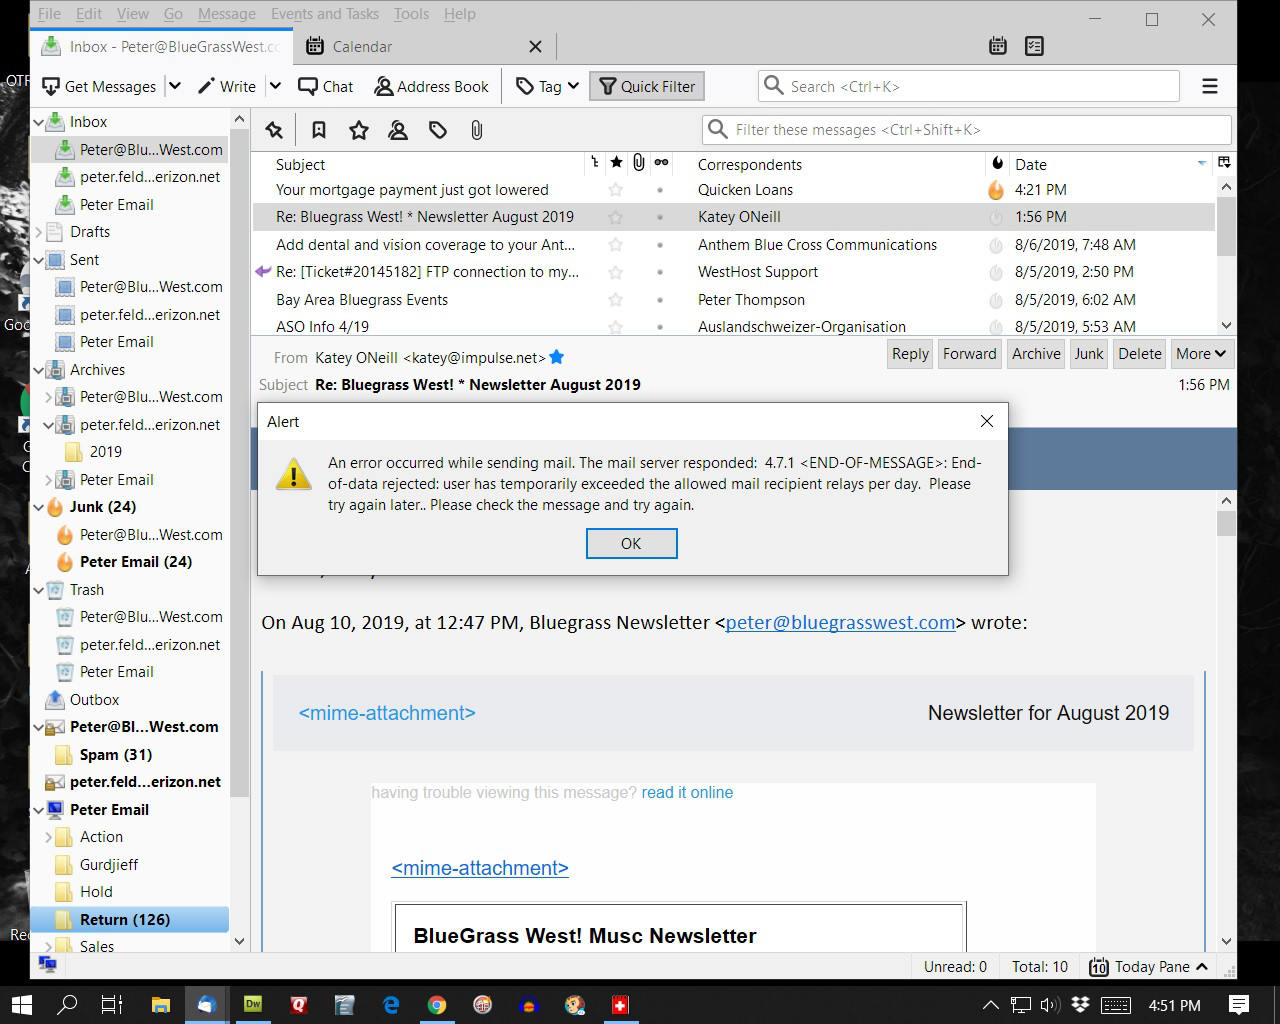Toggle the keep filters applied bookmark icon
1280x1024 pixels.
click(x=319, y=130)
